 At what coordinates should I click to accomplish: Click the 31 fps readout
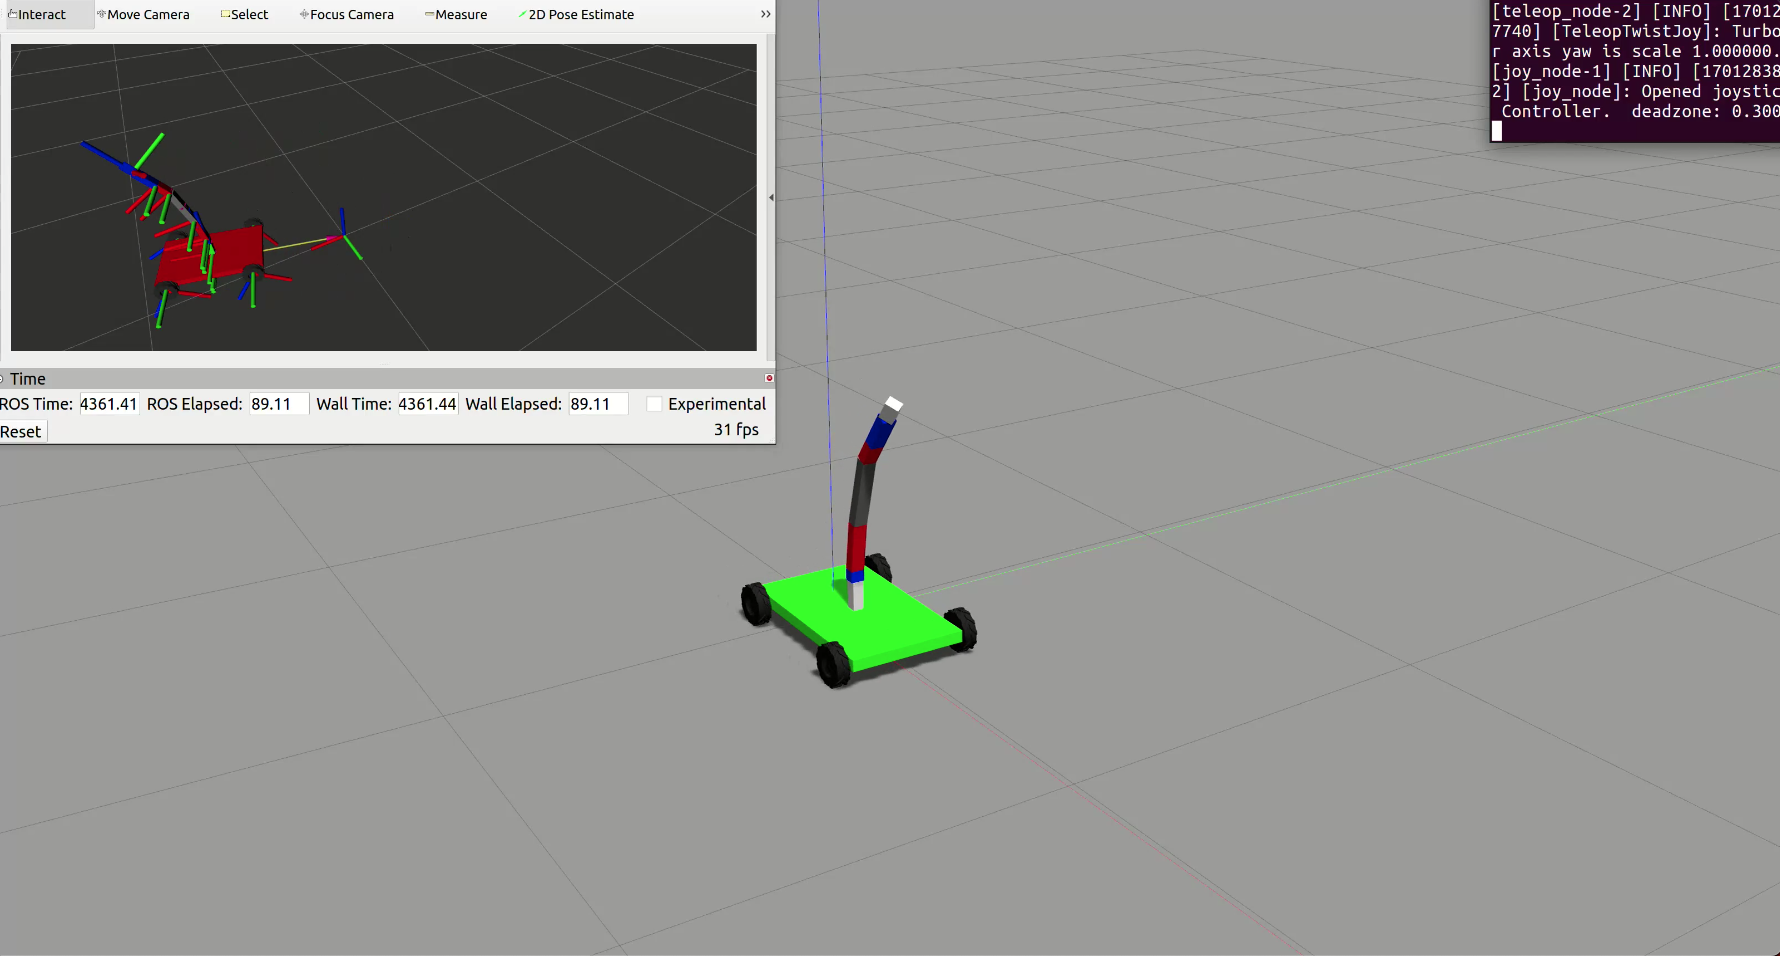tap(736, 430)
